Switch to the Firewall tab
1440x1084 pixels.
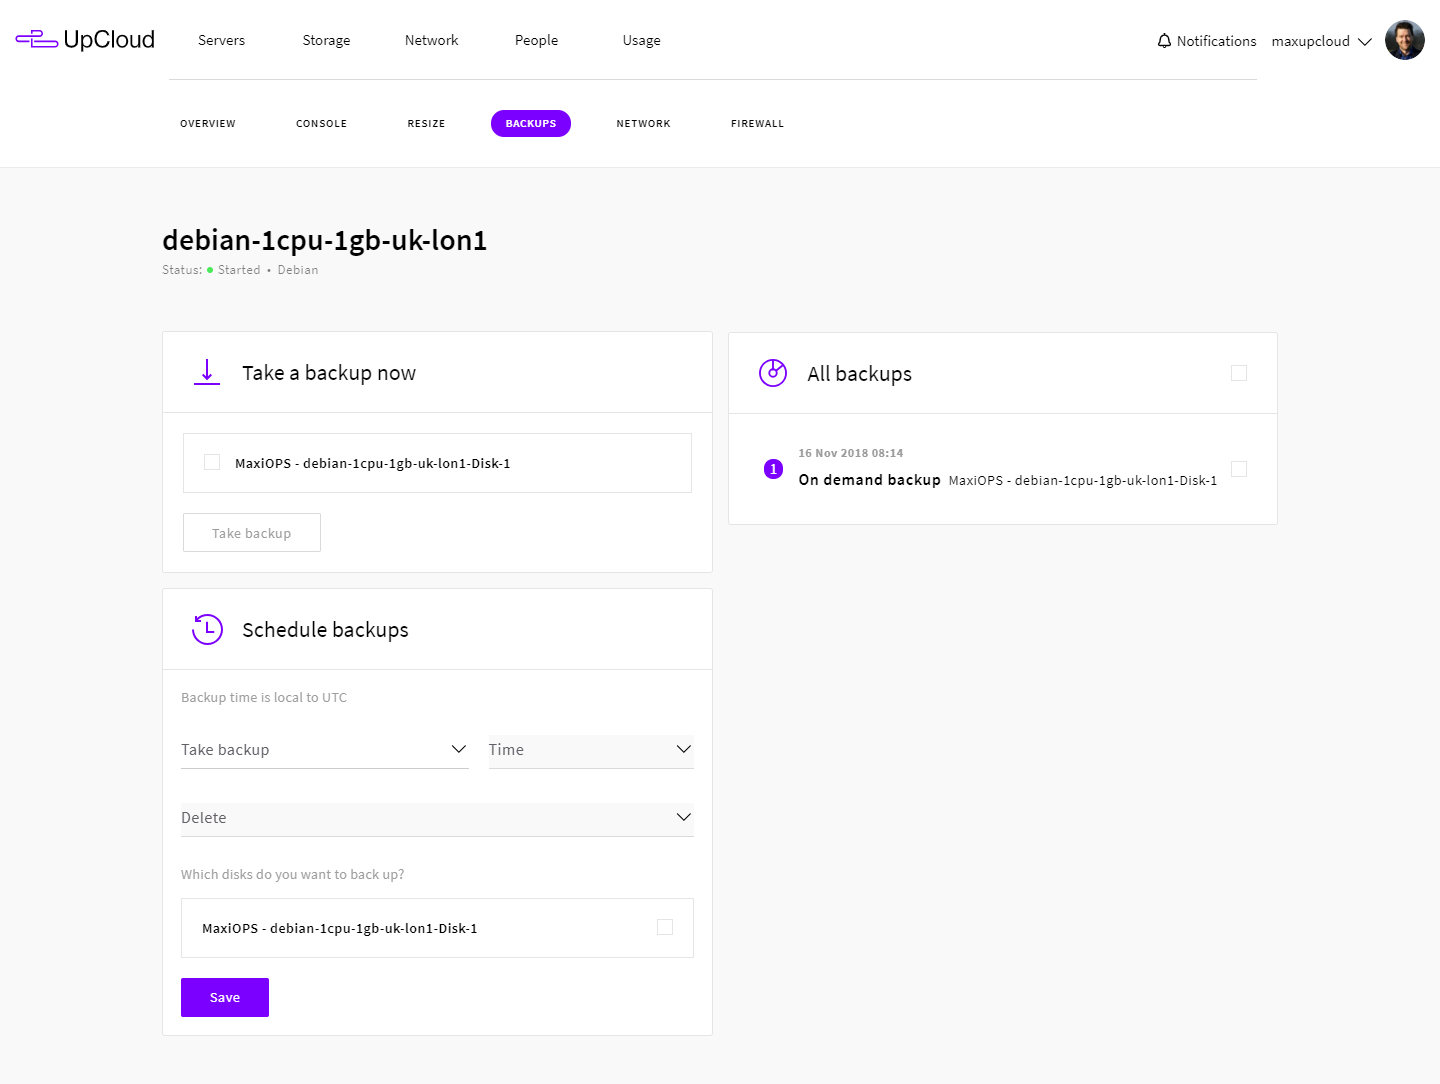point(757,124)
